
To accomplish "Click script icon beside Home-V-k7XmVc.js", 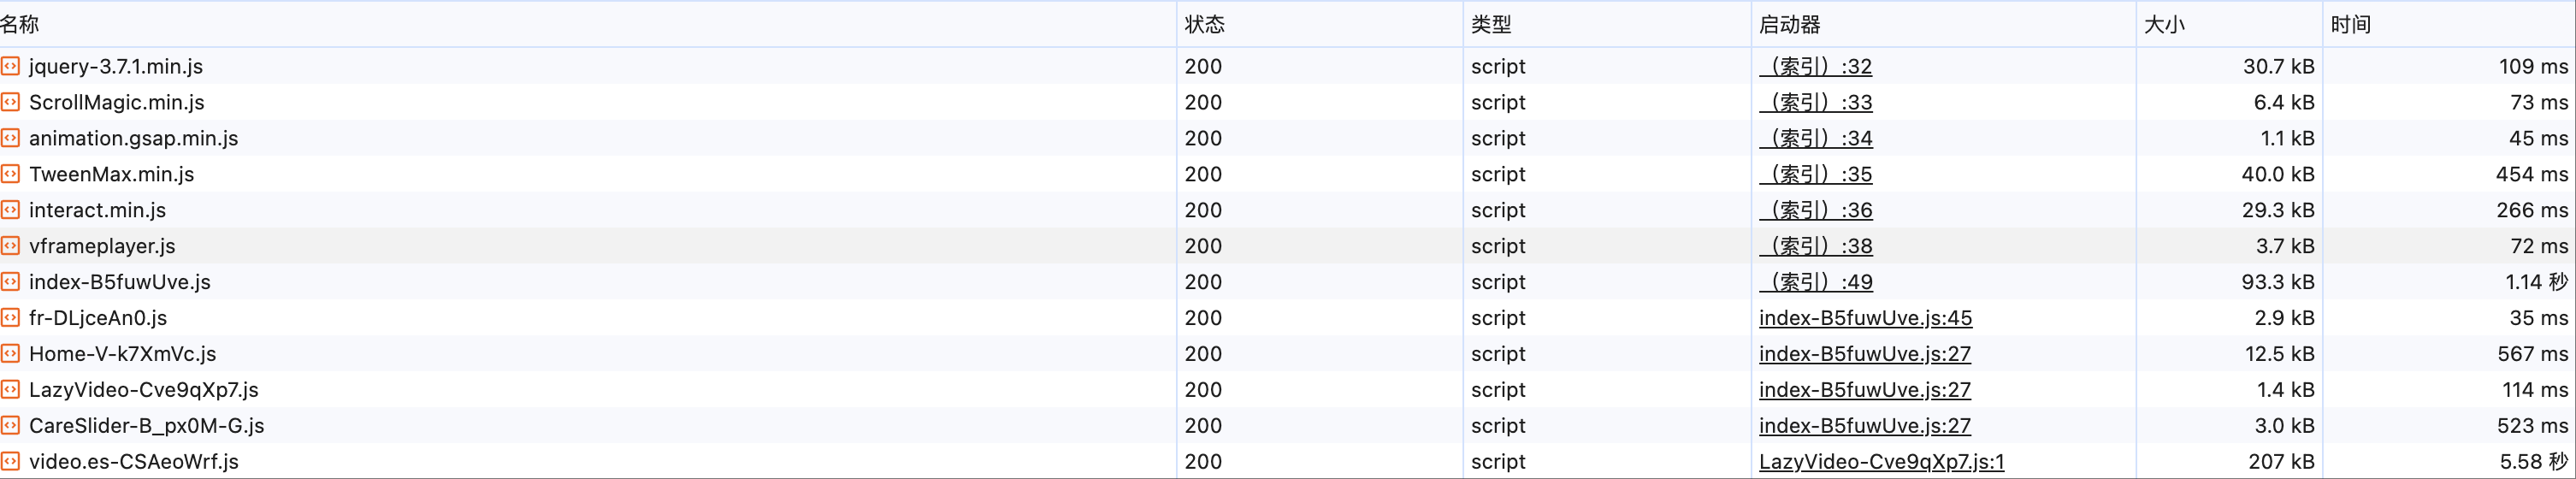I will (x=10, y=354).
